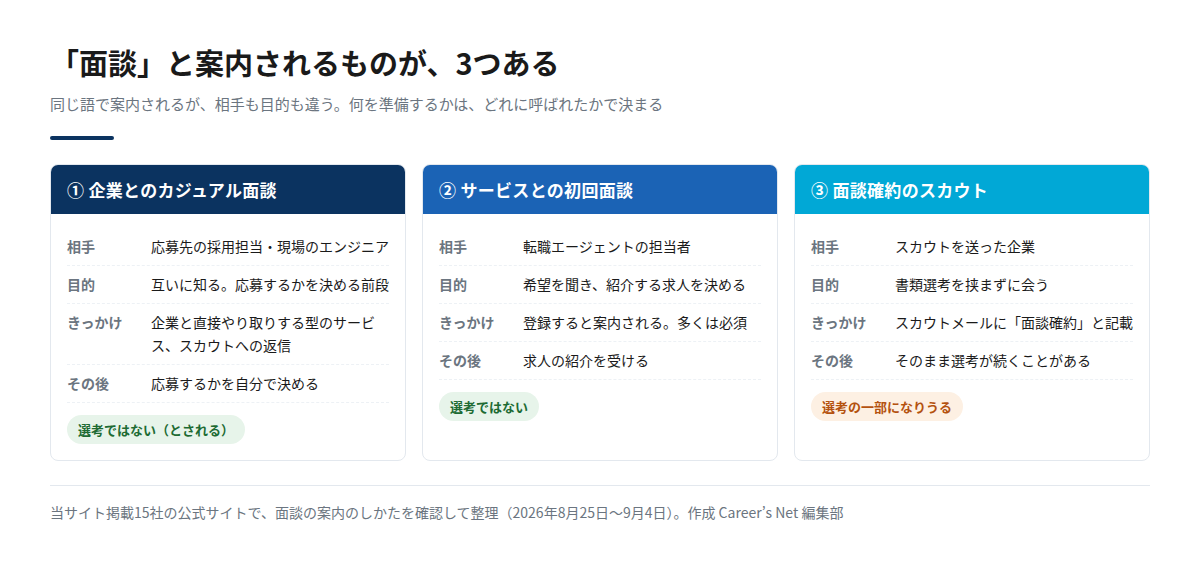The width and height of the screenshot is (1200, 561).
Task: Click the footer source note mentioning Career's Net 編集部
Action: [x=447, y=513]
